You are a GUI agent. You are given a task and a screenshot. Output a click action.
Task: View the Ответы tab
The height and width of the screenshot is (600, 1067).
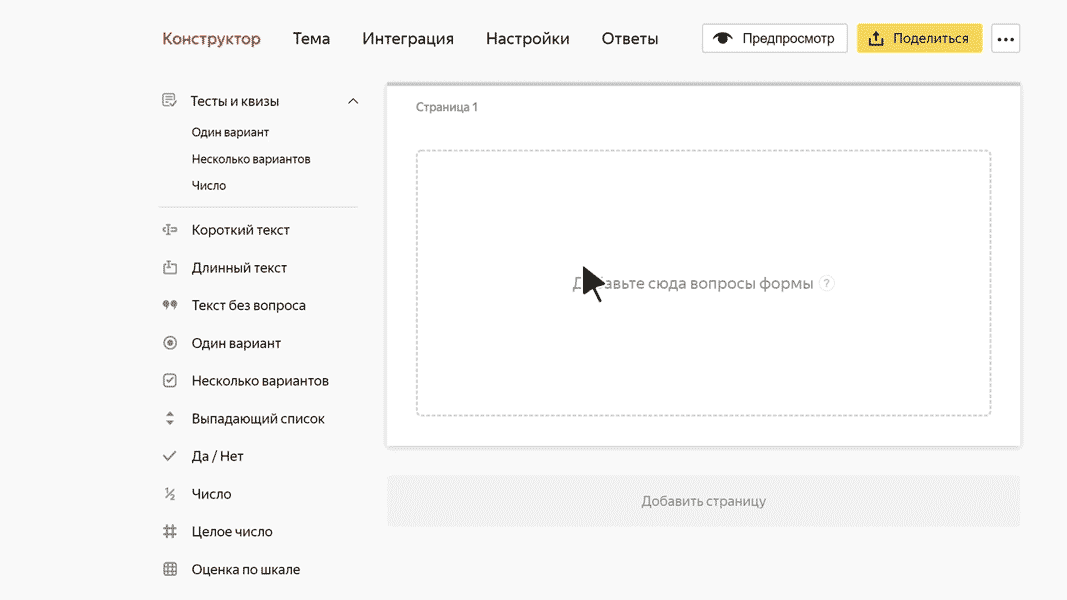tap(629, 39)
